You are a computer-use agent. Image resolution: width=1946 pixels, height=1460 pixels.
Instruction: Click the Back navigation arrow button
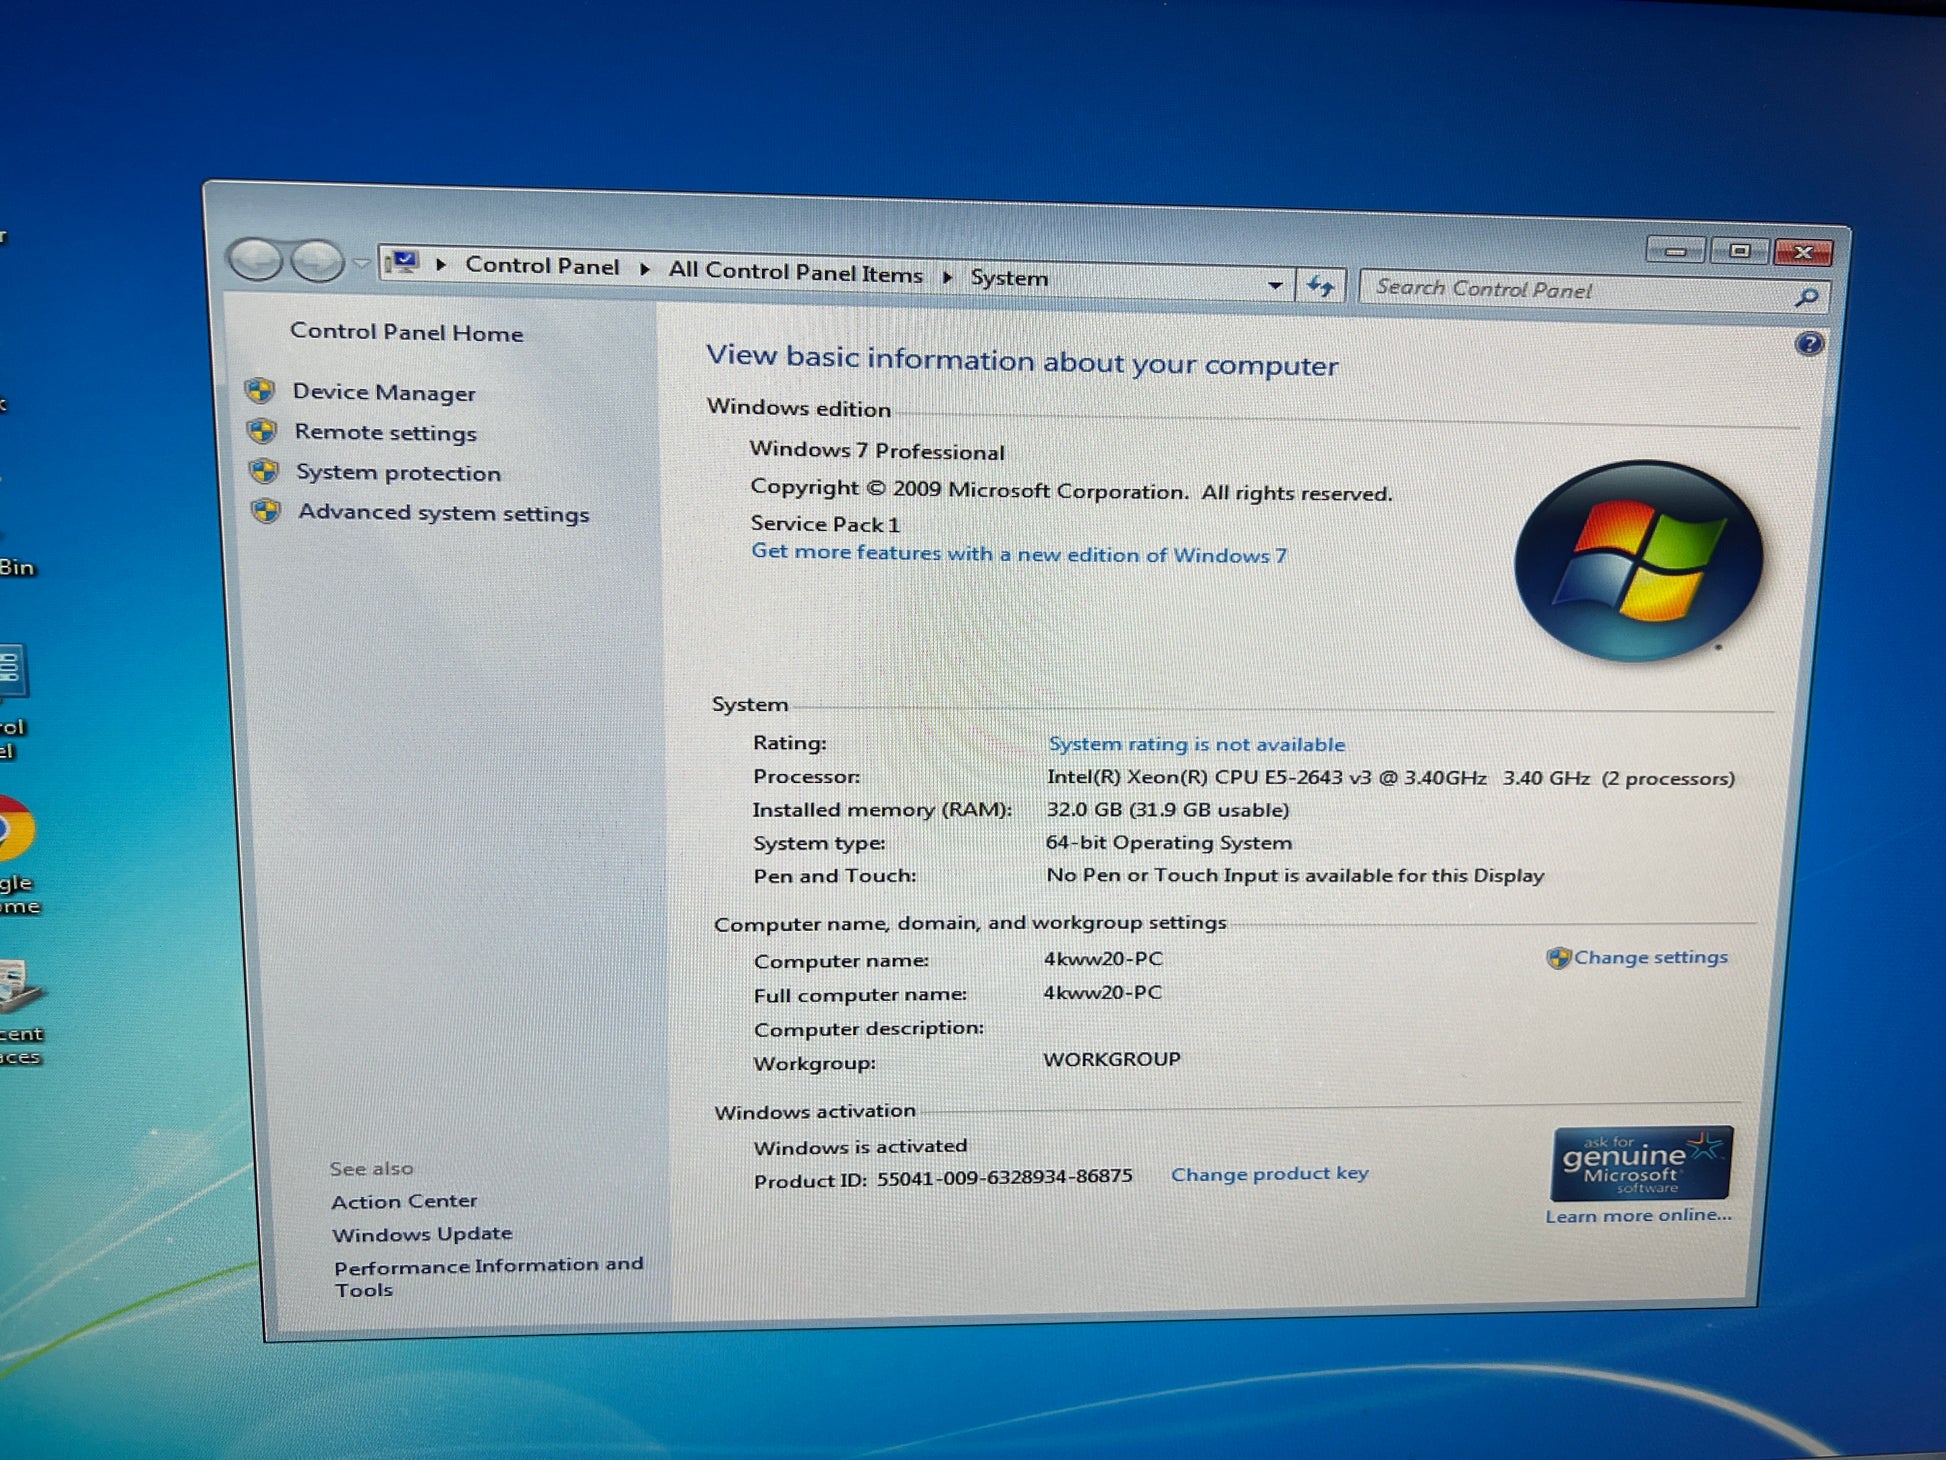256,260
